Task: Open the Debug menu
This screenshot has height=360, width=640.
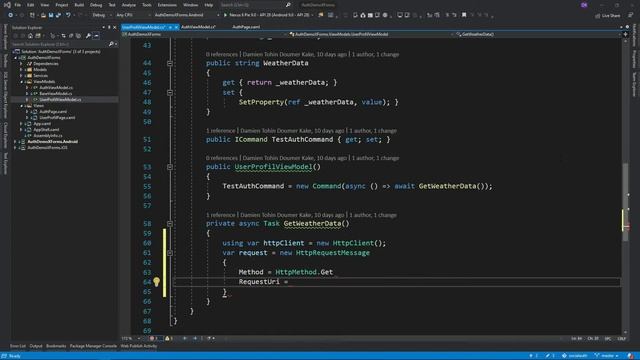Action: (96, 5)
